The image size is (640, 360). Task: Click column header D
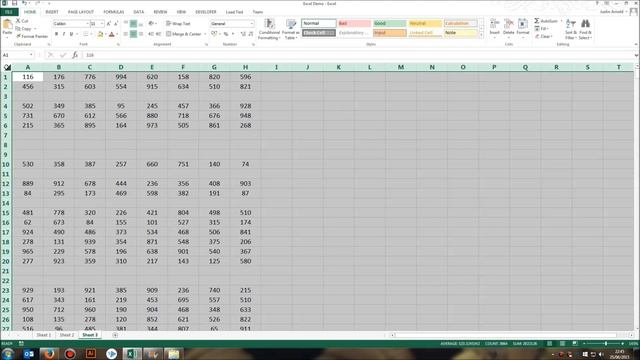pos(121,67)
